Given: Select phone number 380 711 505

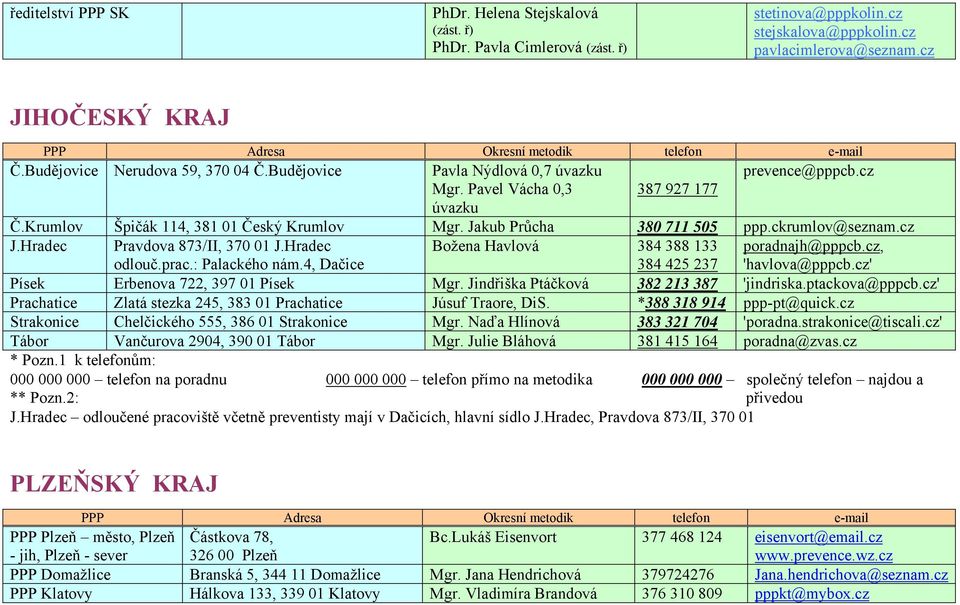Looking at the screenshot, I should (677, 227).
